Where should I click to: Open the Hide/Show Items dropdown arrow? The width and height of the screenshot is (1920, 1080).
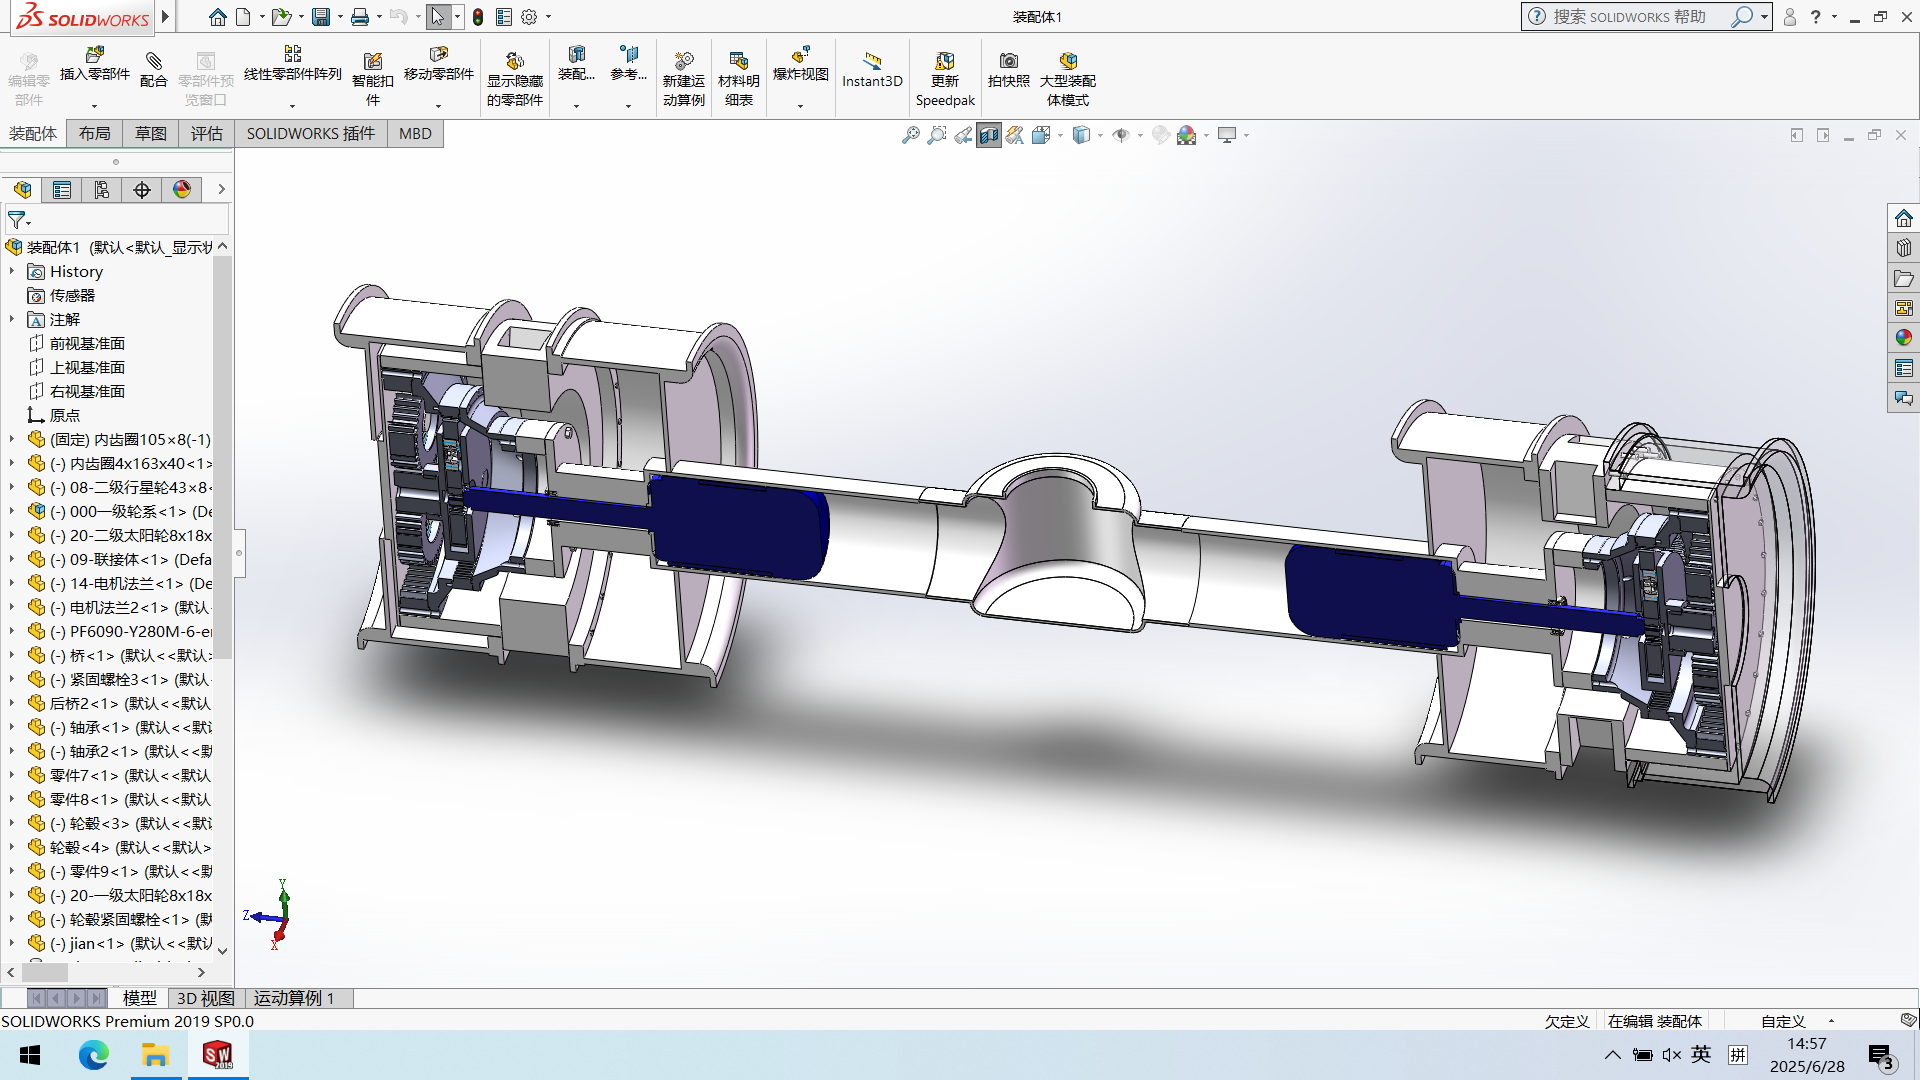(x=1140, y=135)
